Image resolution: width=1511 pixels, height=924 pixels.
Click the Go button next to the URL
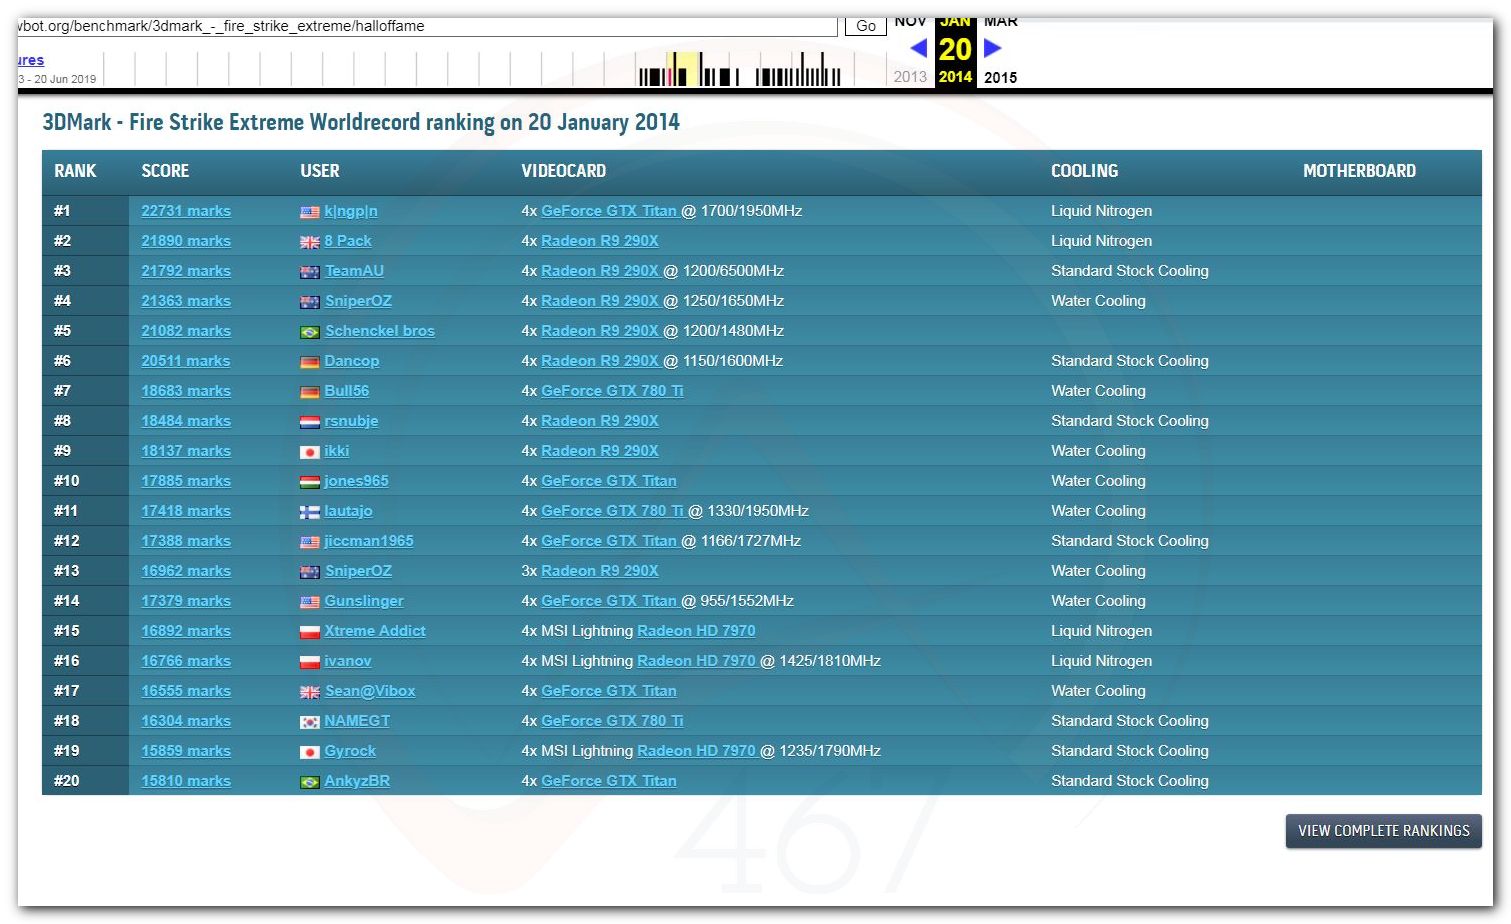coord(866,26)
